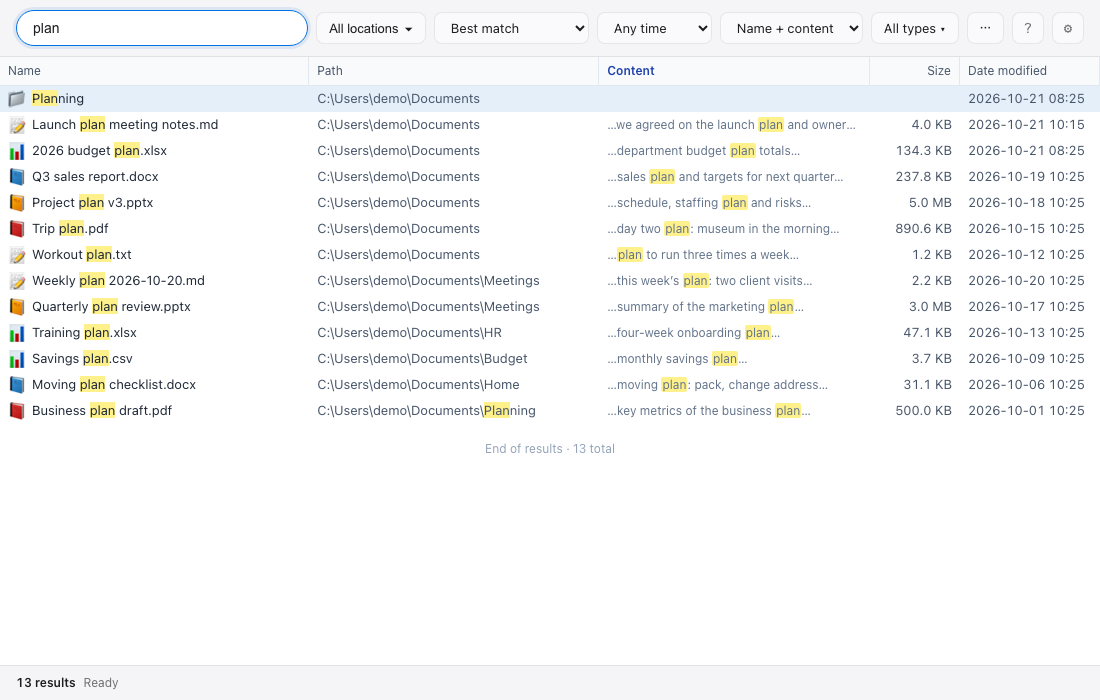Click the date '2026-10-21 10:15'
Image resolution: width=1100 pixels, height=700 pixels.
(1026, 125)
